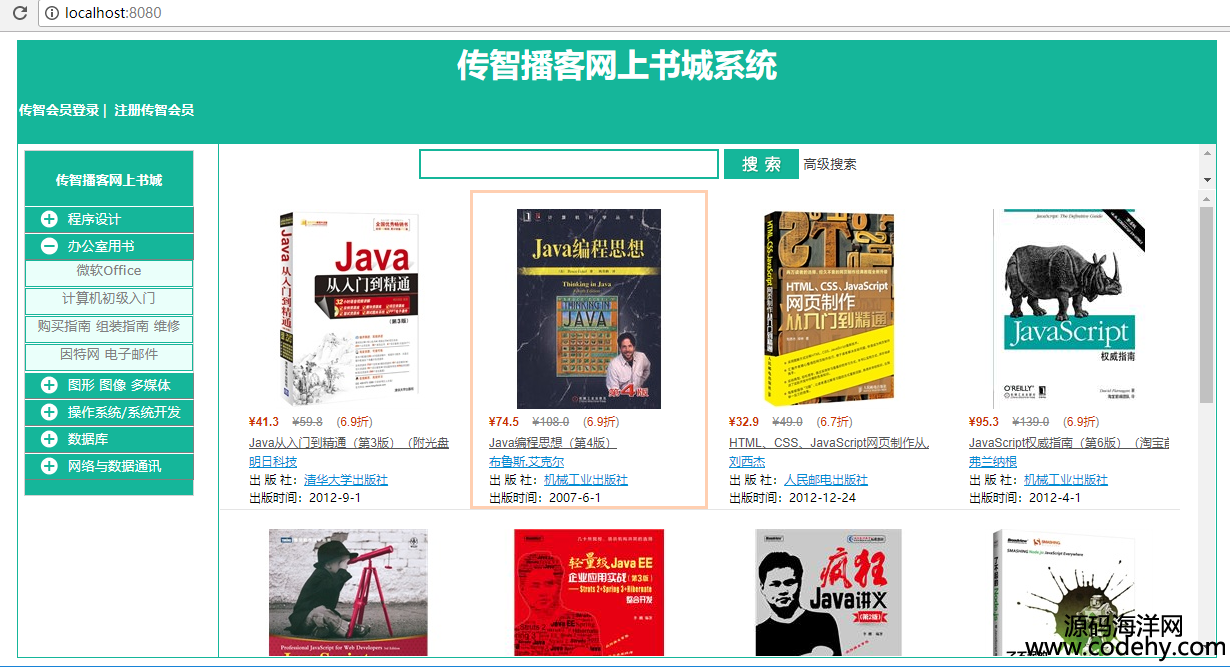The width and height of the screenshot is (1230, 667).
Task: Click the price ¥95.3
Action: (984, 422)
